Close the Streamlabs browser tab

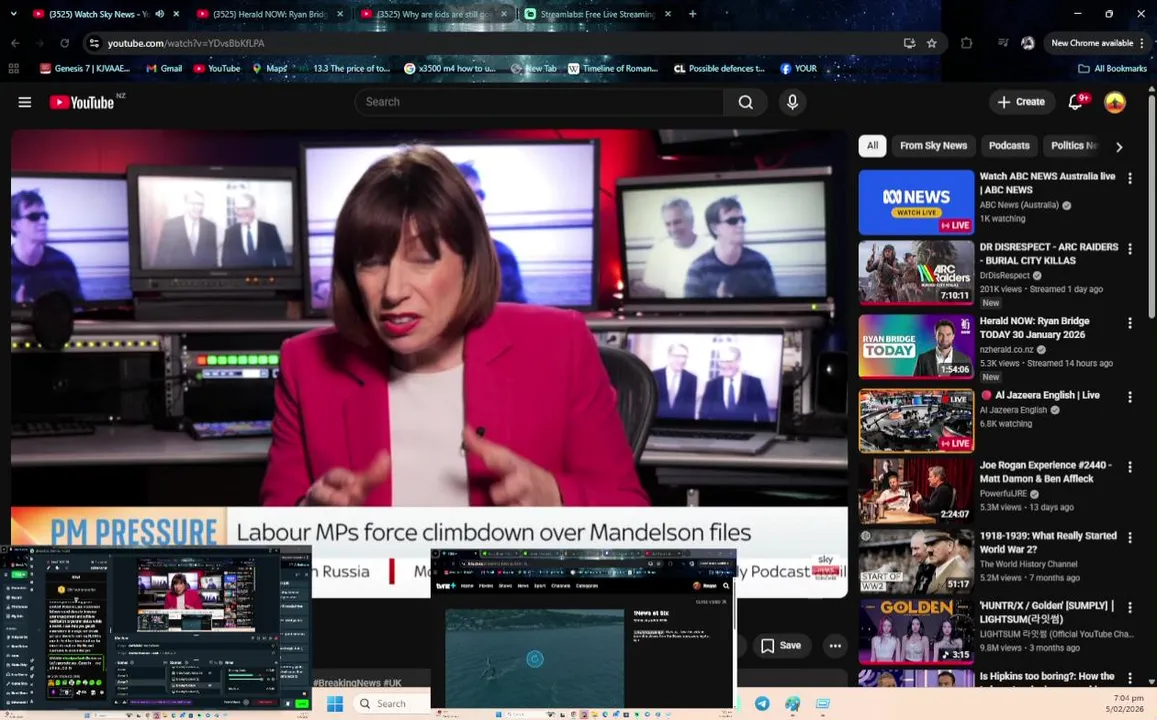tap(668, 14)
